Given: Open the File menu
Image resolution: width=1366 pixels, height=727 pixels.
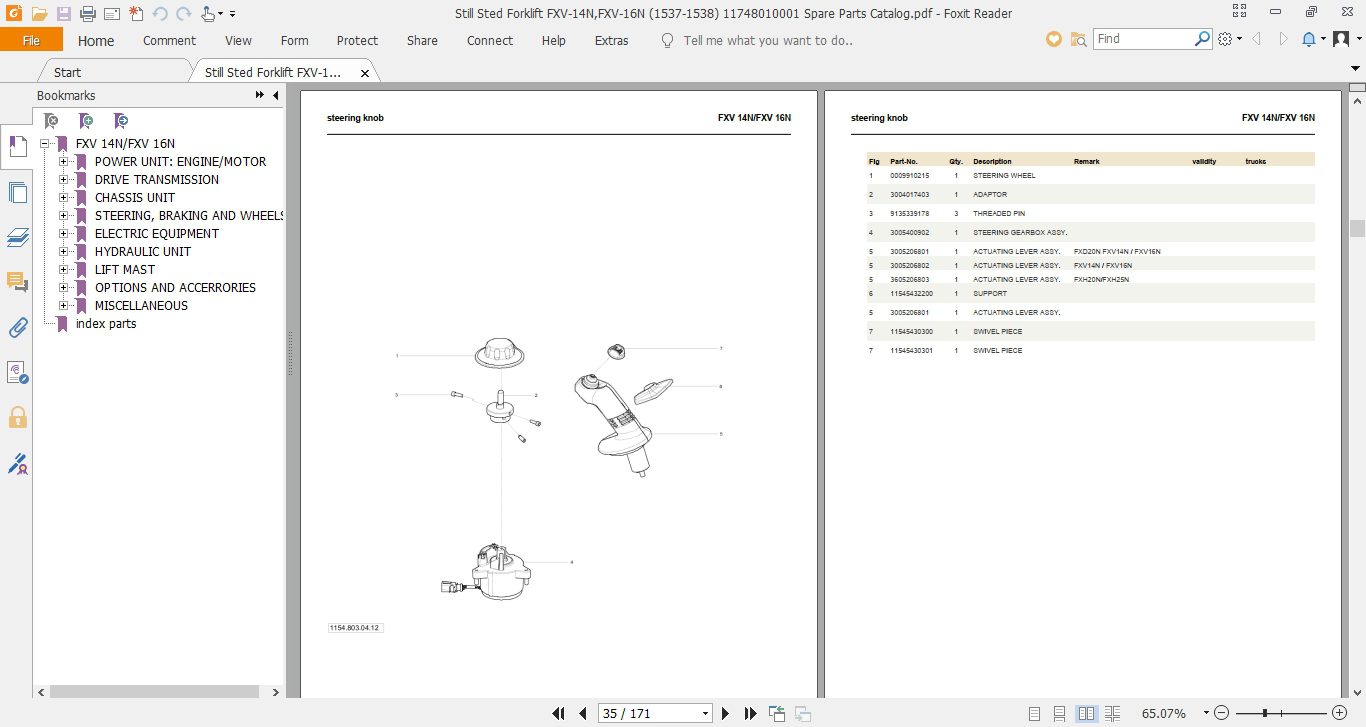Looking at the screenshot, I should point(31,41).
